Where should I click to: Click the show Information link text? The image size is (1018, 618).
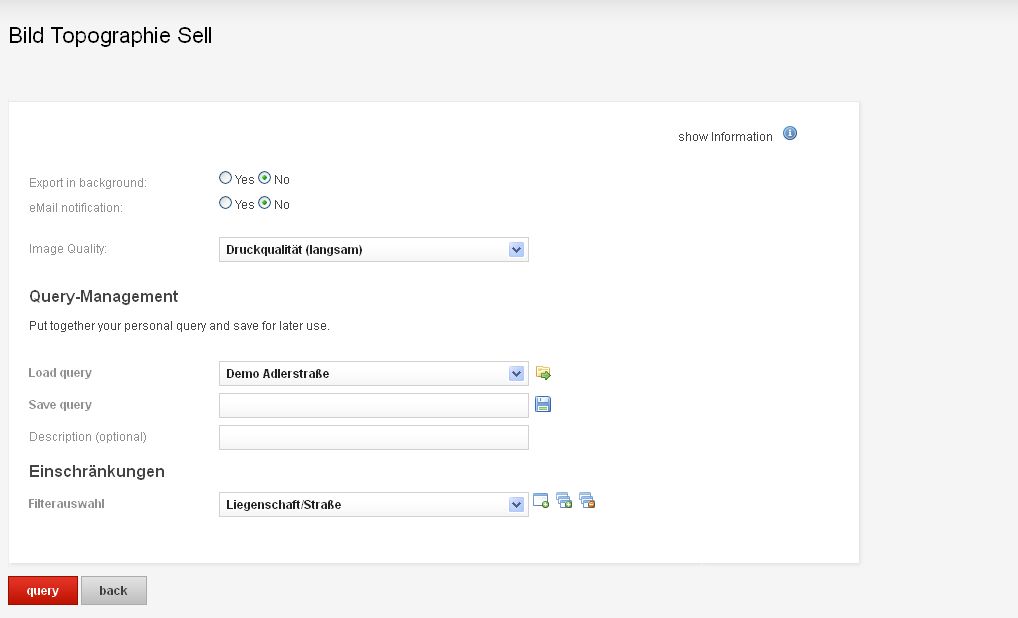(x=725, y=137)
